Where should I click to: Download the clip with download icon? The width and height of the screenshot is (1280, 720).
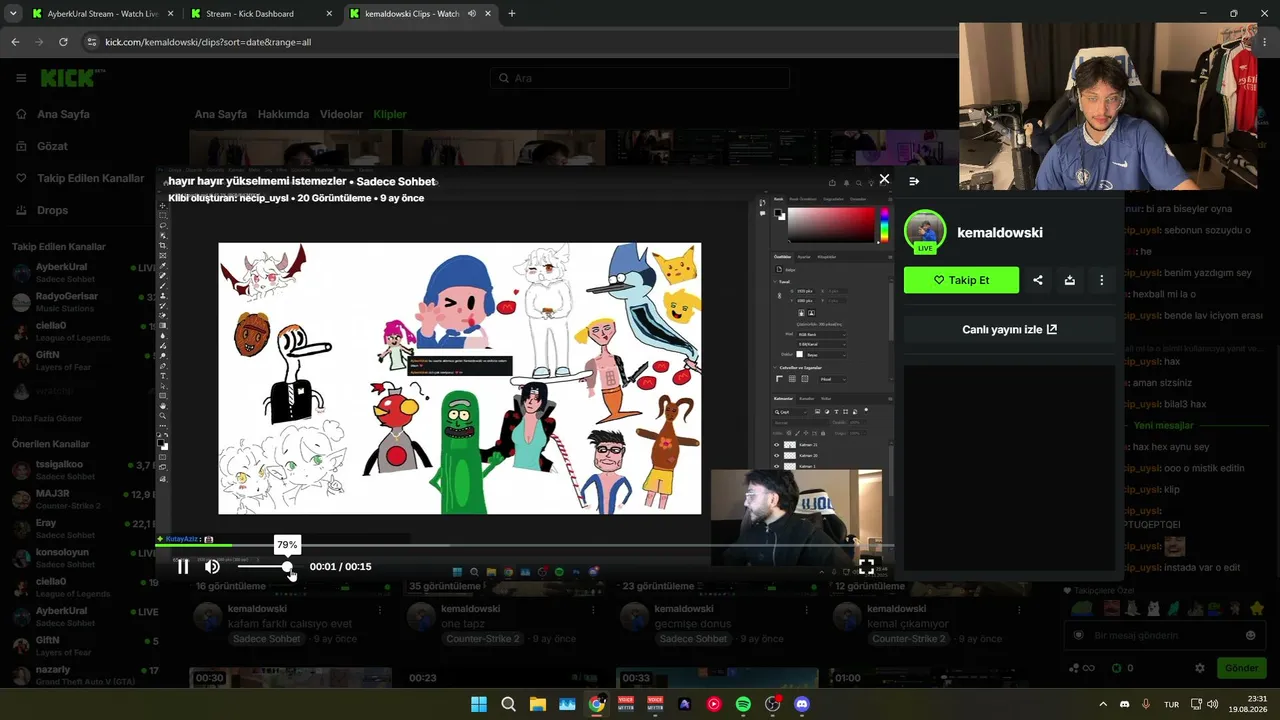[x=1070, y=280]
